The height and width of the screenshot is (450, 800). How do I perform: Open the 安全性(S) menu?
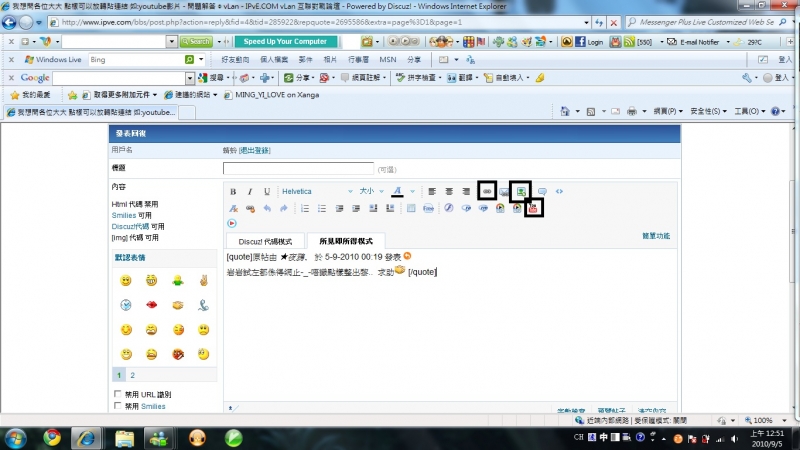(x=707, y=111)
